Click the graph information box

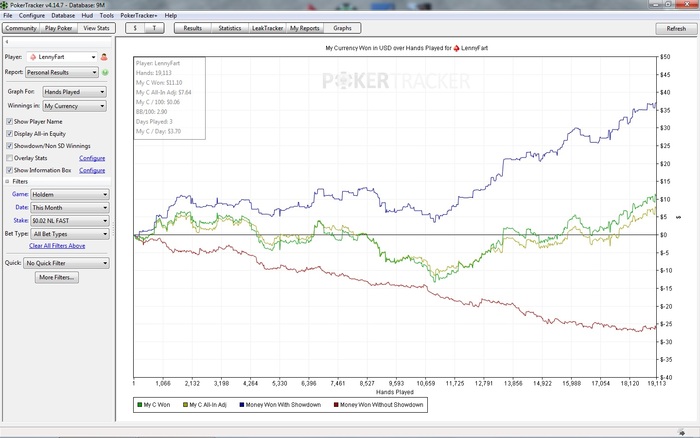(170, 98)
